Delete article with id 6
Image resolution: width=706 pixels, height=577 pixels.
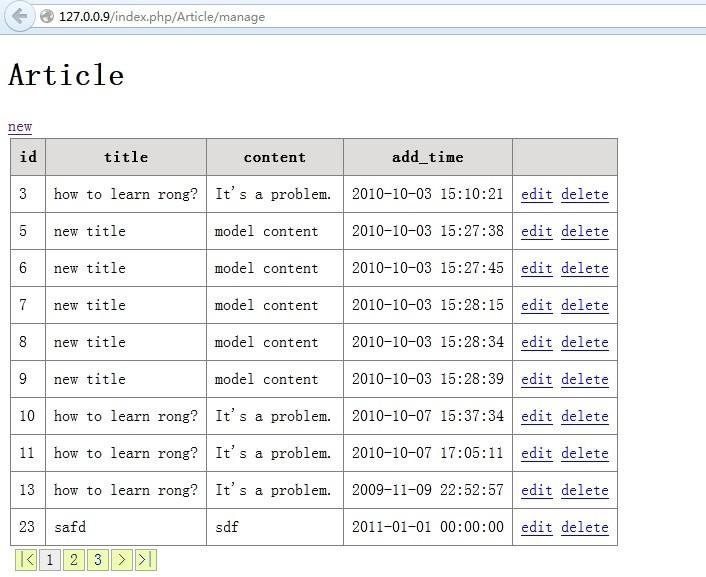point(585,268)
